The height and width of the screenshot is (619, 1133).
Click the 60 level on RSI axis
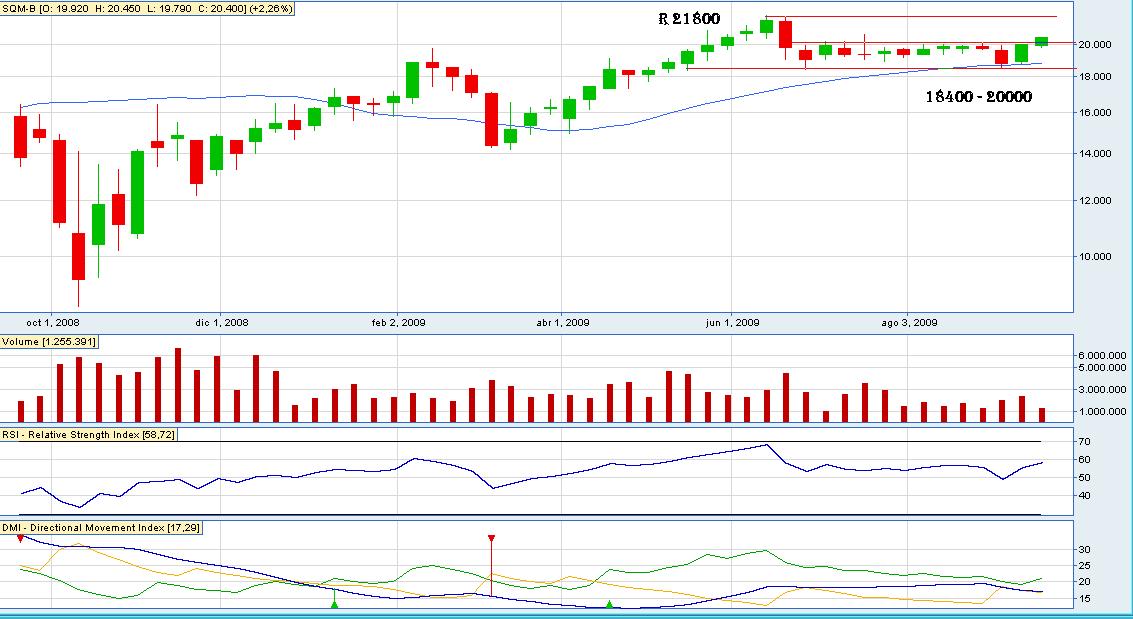(x=1085, y=459)
